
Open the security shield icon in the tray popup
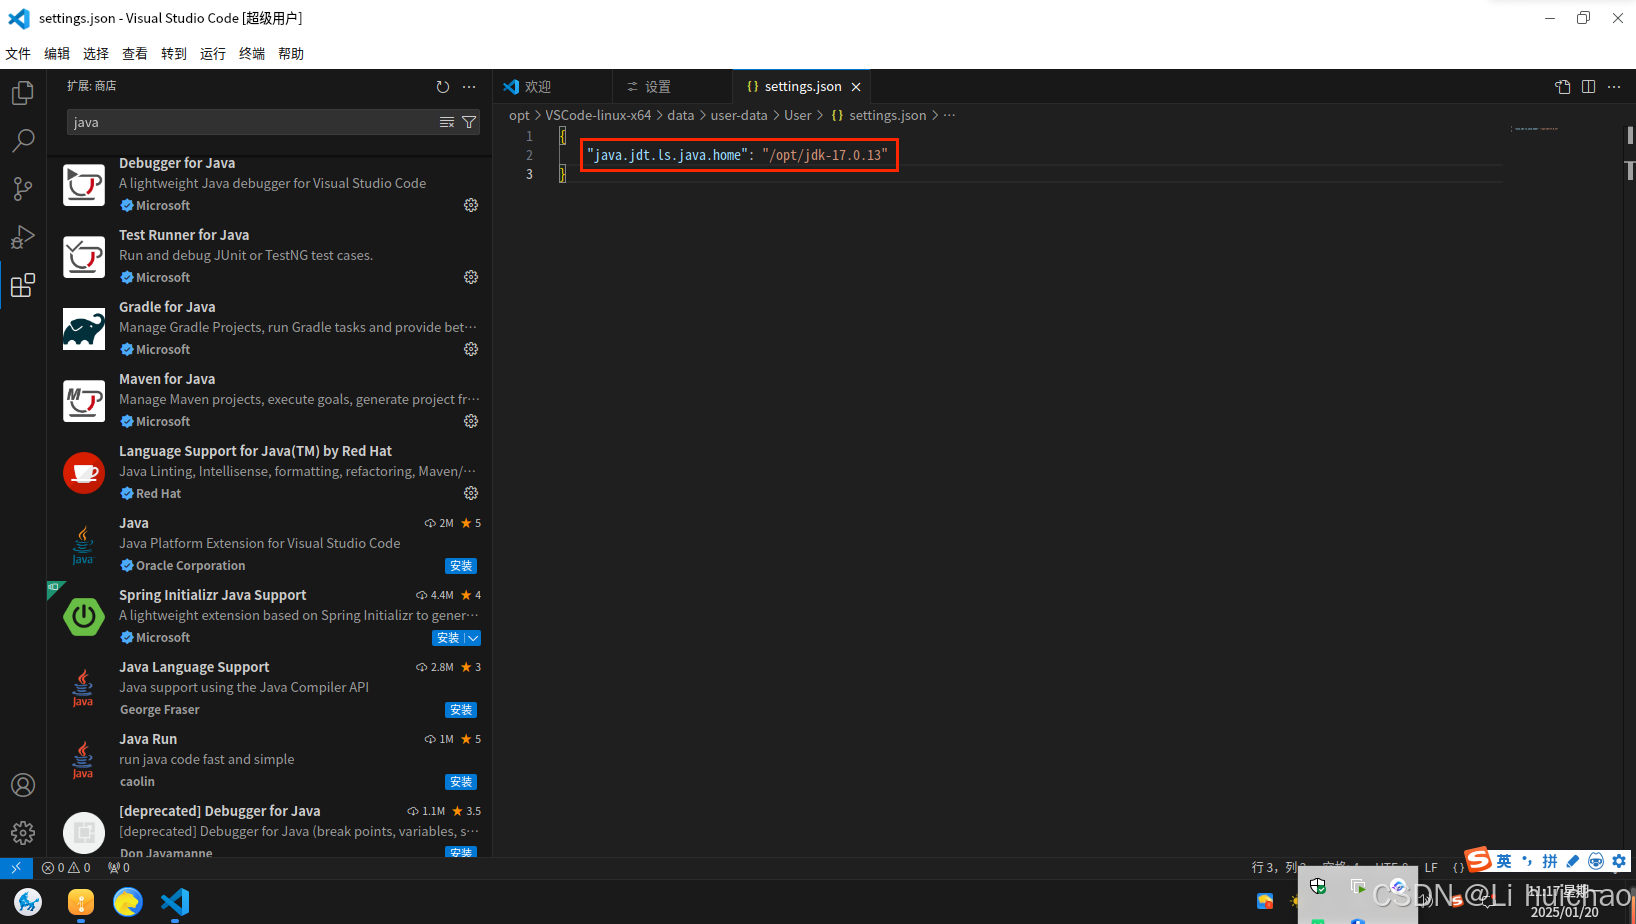(1318, 886)
